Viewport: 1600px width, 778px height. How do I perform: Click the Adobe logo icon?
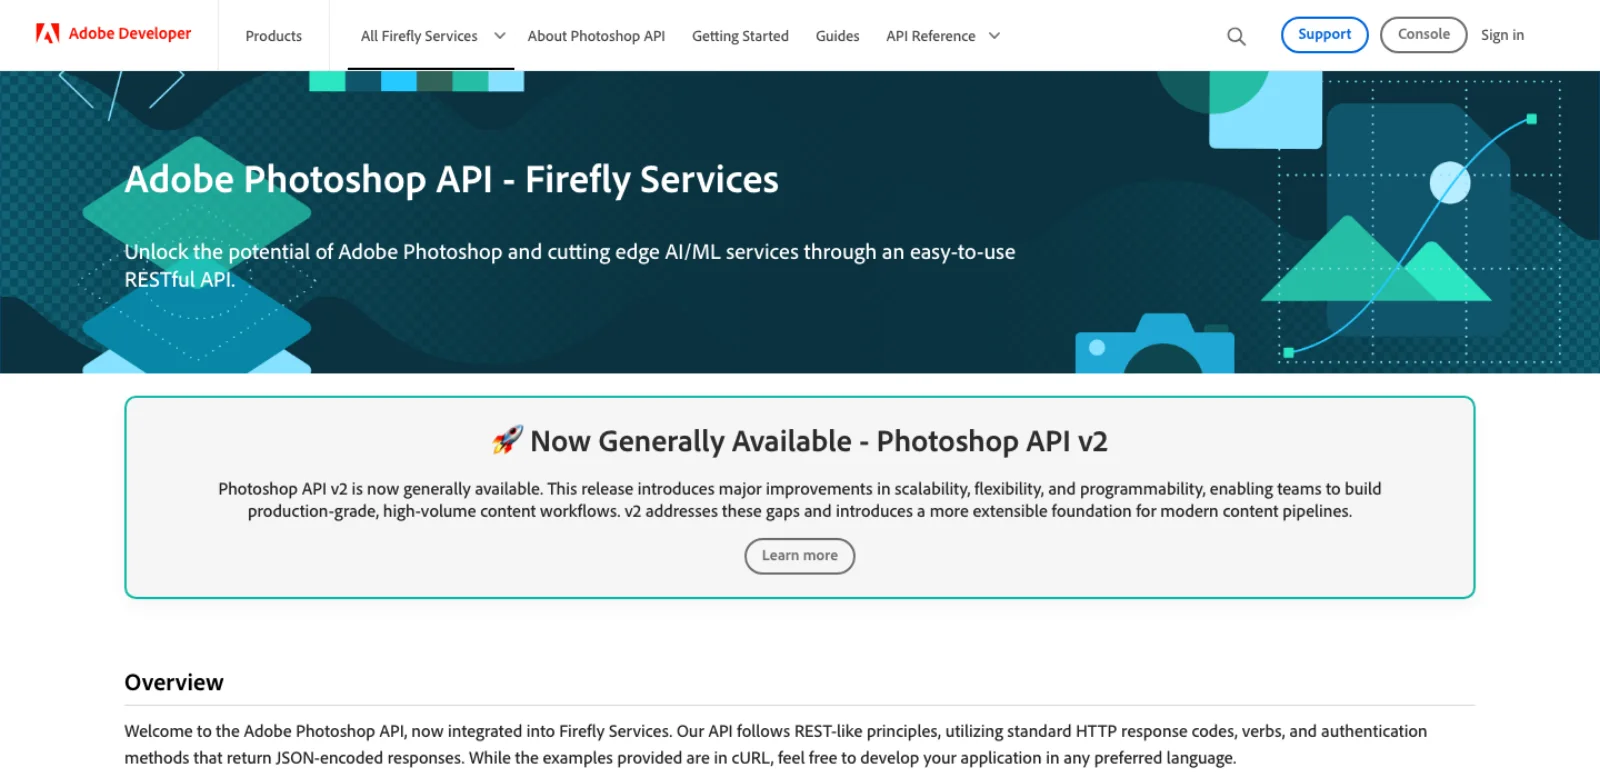pos(47,33)
